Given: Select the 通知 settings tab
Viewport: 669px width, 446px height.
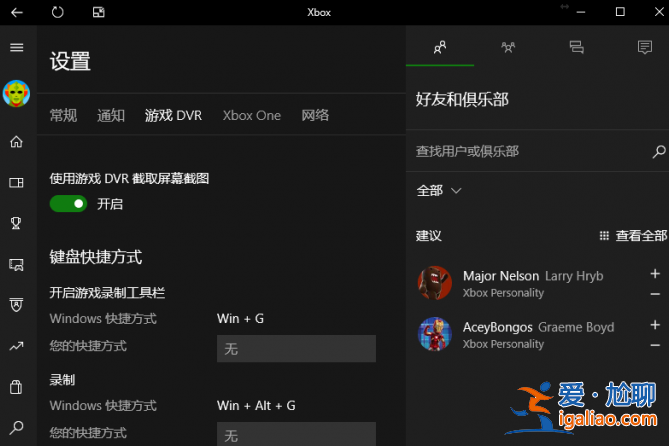Looking at the screenshot, I should 111,115.
